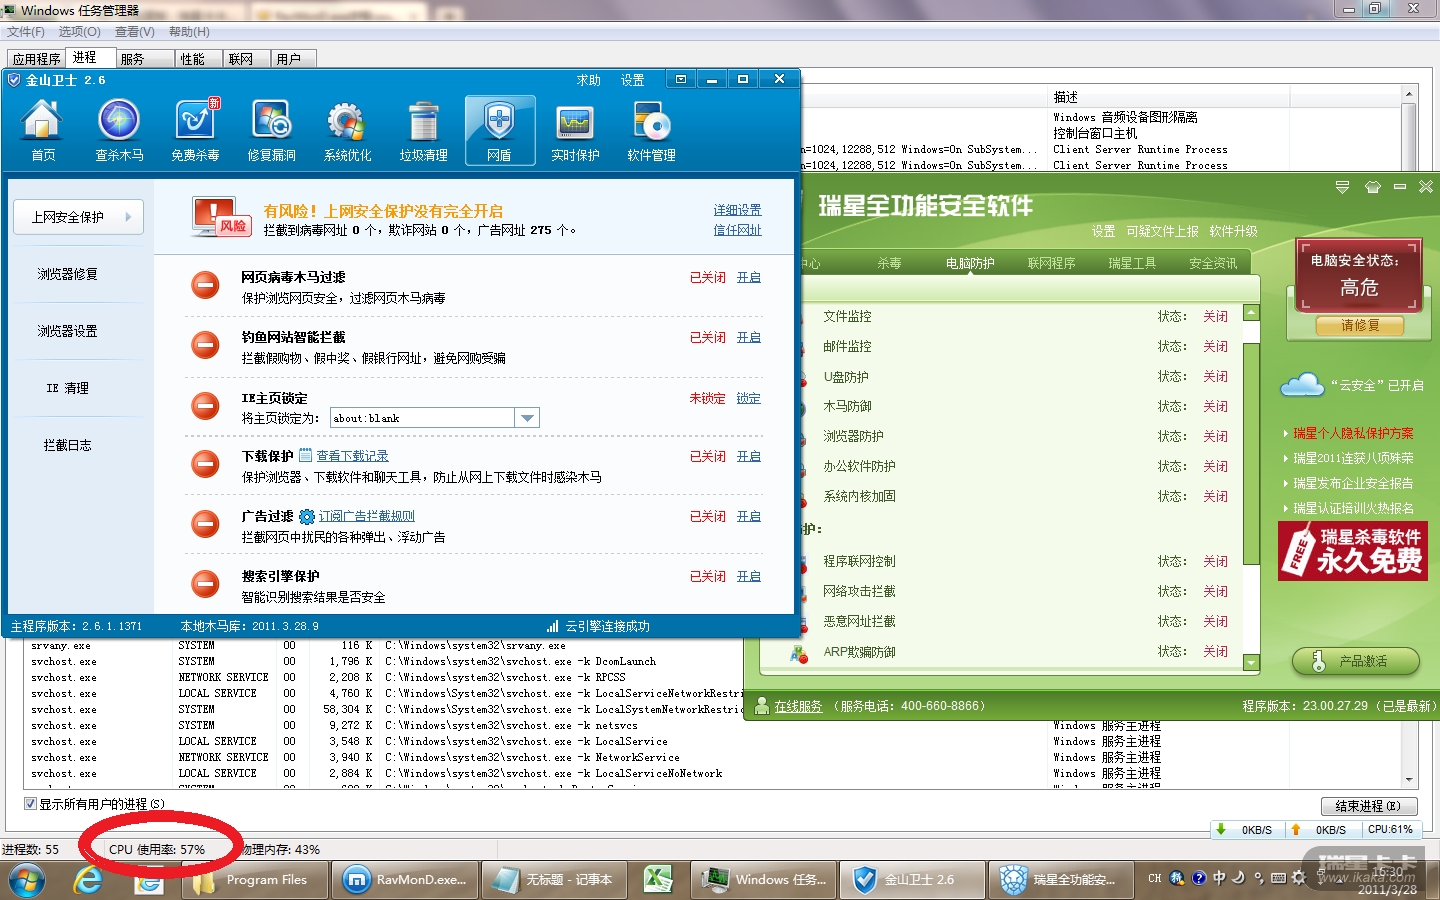Open 查杀木马 trojan scan in 金山卫士
This screenshot has width=1440, height=900.
pos(119,131)
